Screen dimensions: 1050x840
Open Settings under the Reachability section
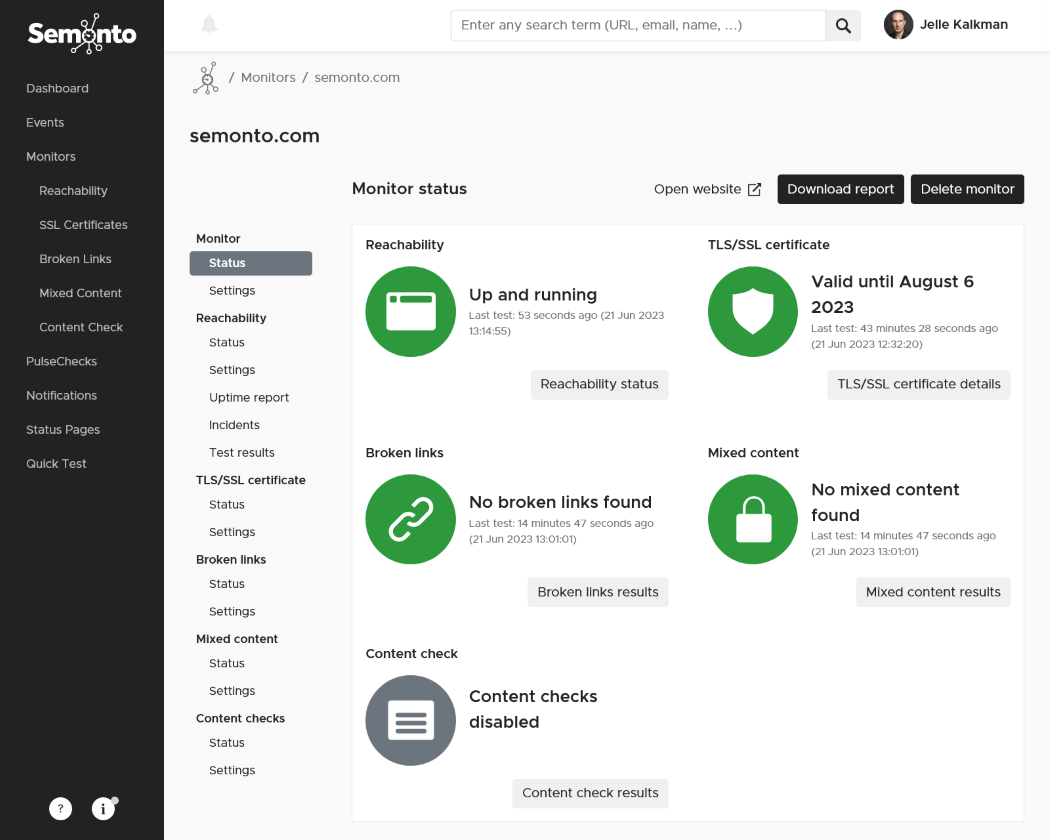[232, 370]
